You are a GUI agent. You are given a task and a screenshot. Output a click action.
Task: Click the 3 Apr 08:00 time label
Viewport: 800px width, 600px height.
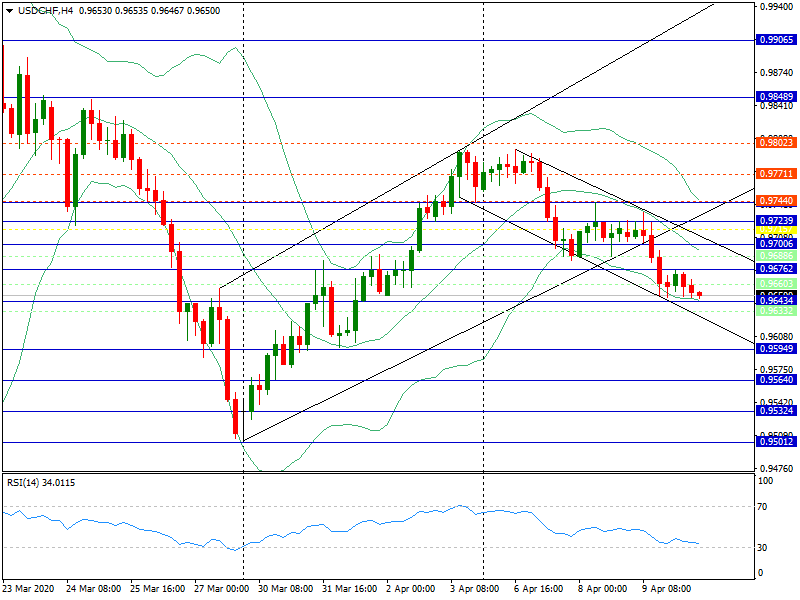[x=474, y=589]
